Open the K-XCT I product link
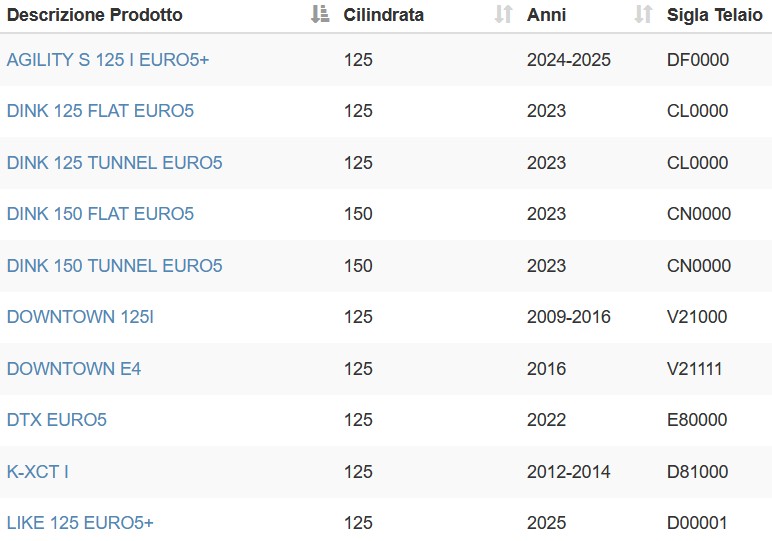Image resolution: width=772 pixels, height=541 pixels. (37, 472)
